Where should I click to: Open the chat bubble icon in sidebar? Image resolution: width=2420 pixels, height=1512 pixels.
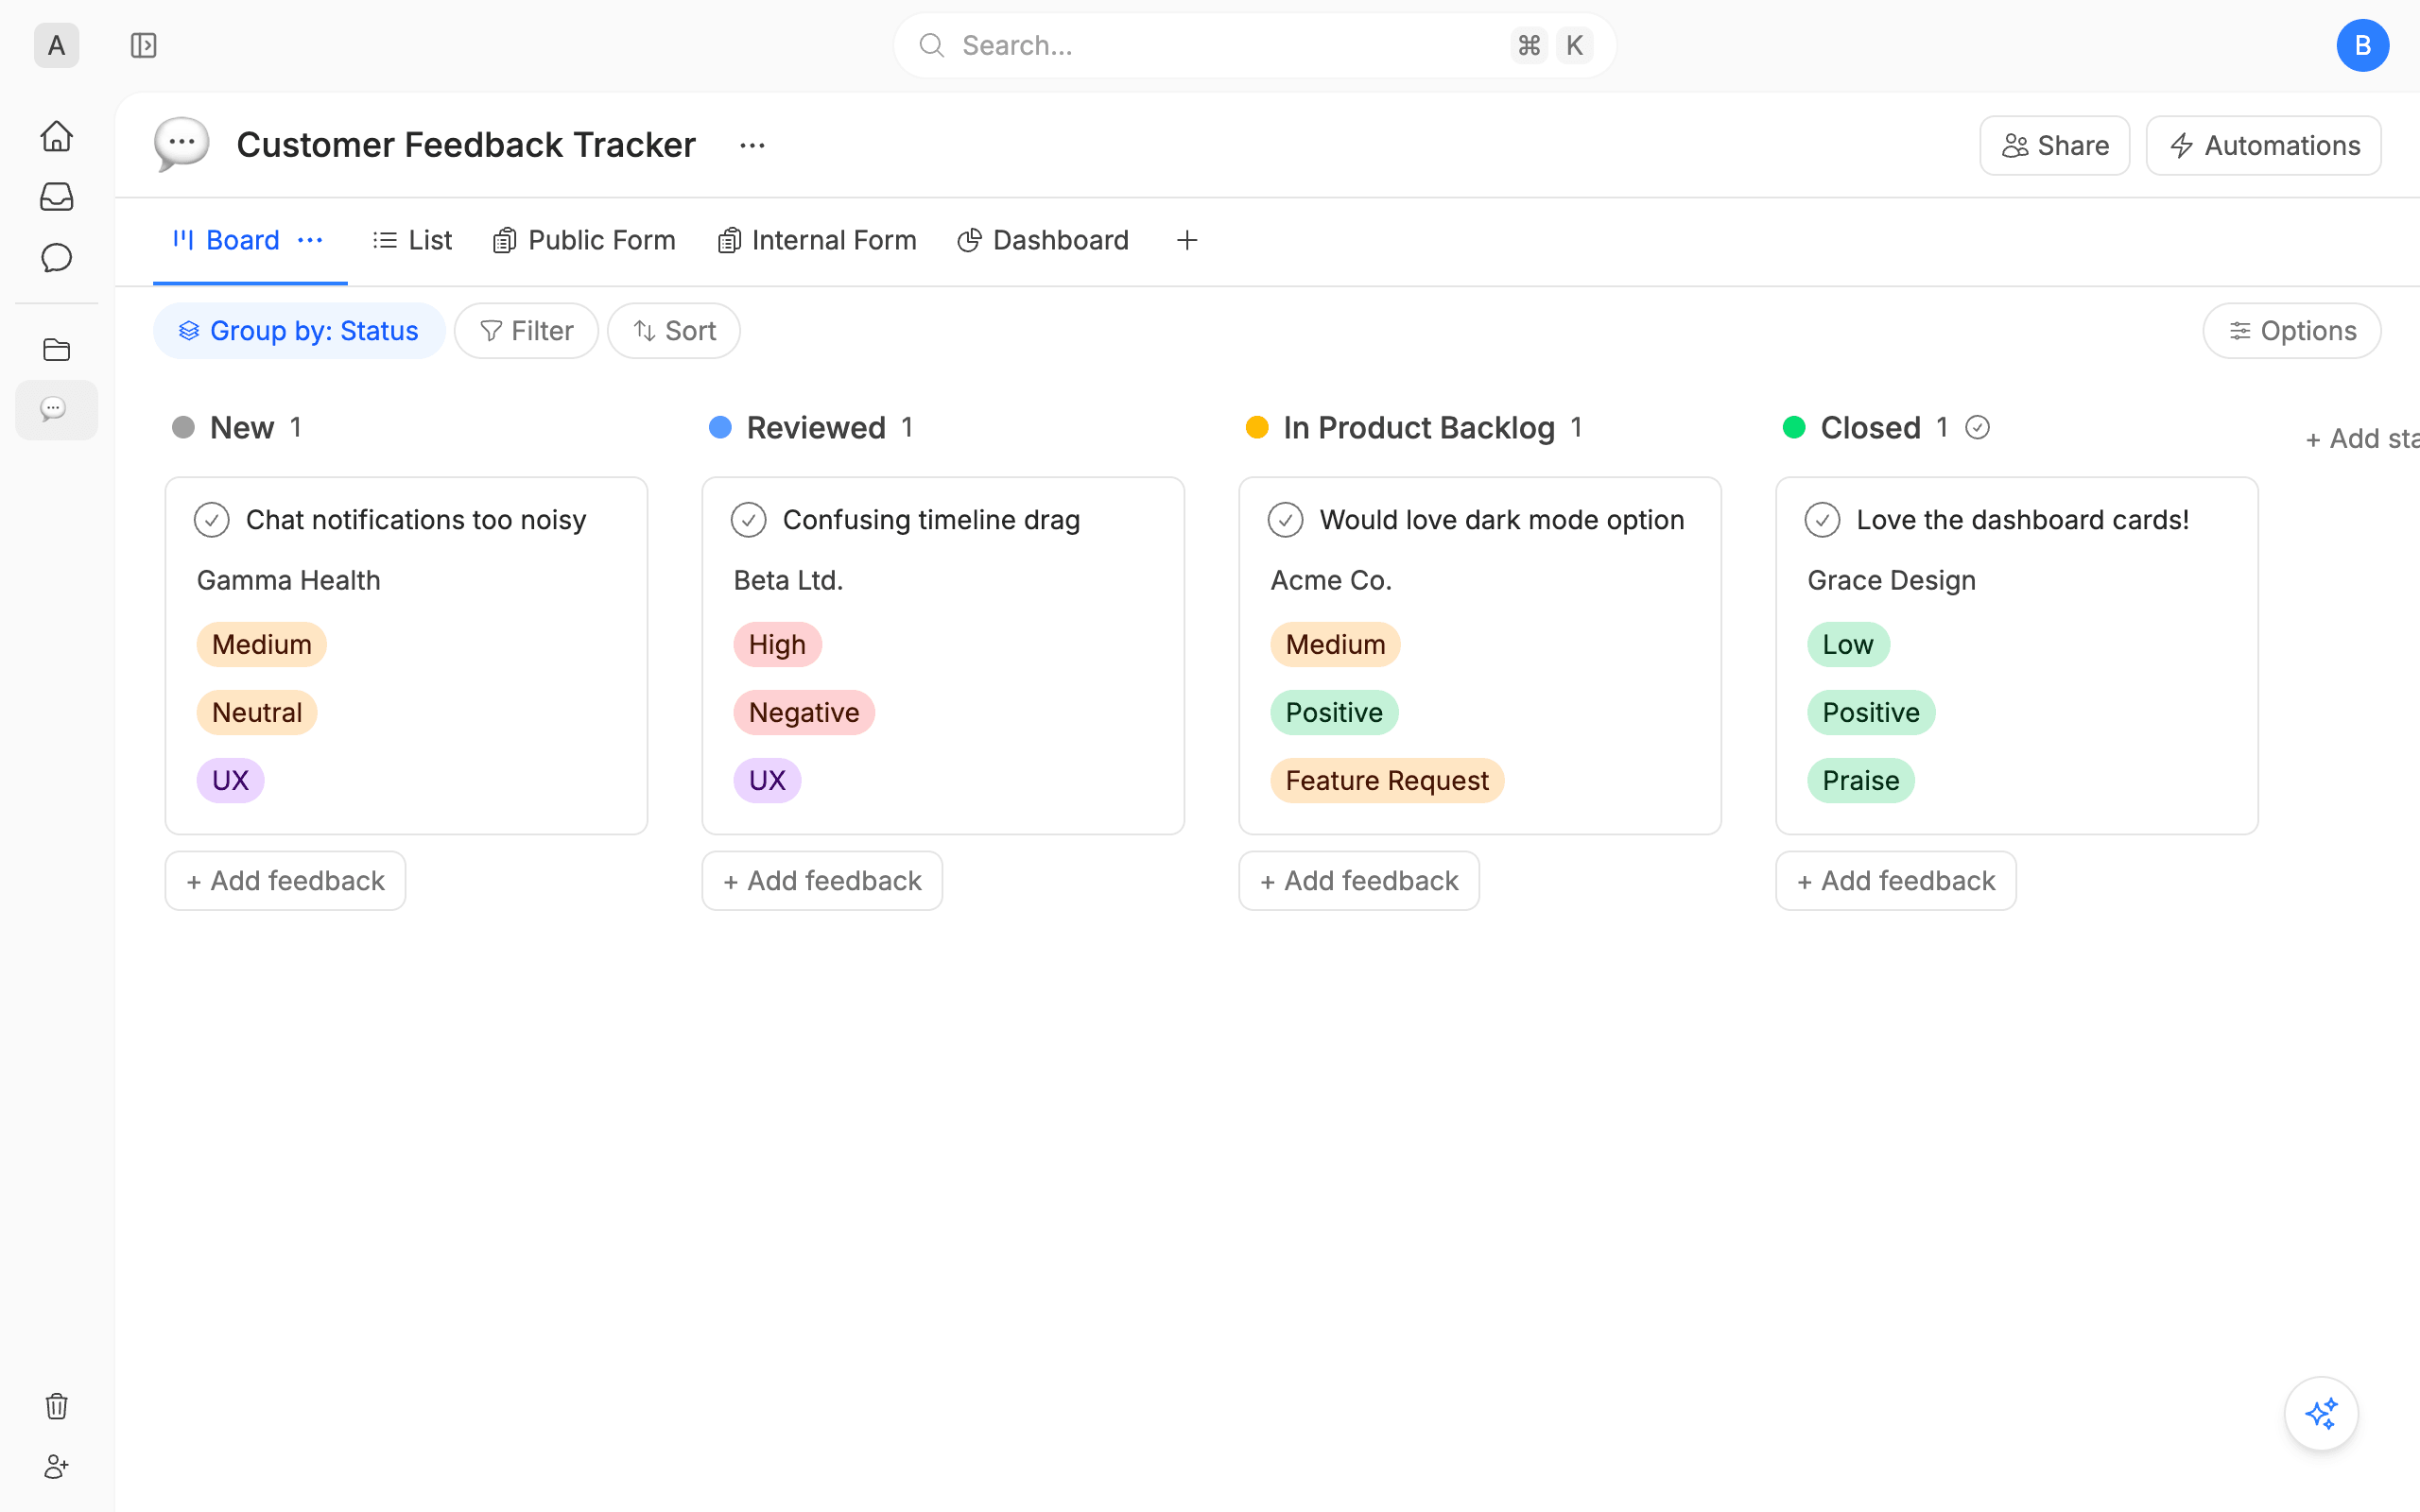(x=57, y=258)
